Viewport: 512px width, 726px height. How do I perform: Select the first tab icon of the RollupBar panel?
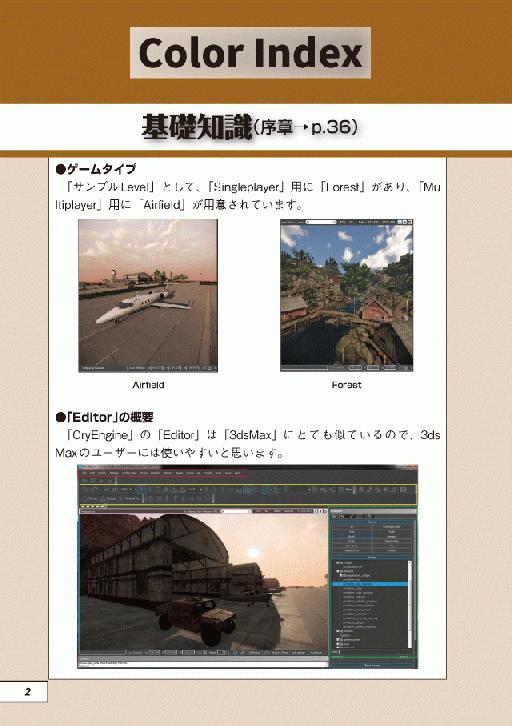click(334, 516)
